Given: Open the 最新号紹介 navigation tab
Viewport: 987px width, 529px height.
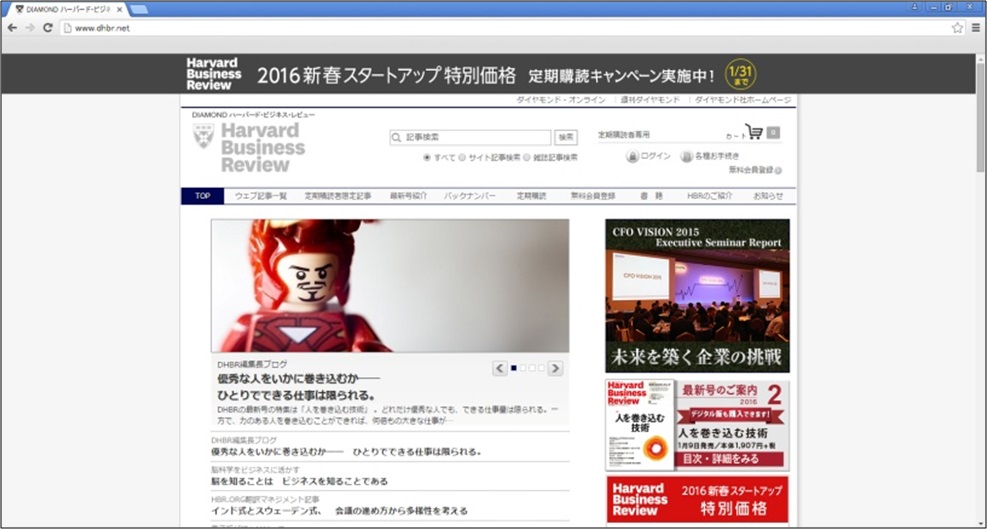Looking at the screenshot, I should 409,196.
